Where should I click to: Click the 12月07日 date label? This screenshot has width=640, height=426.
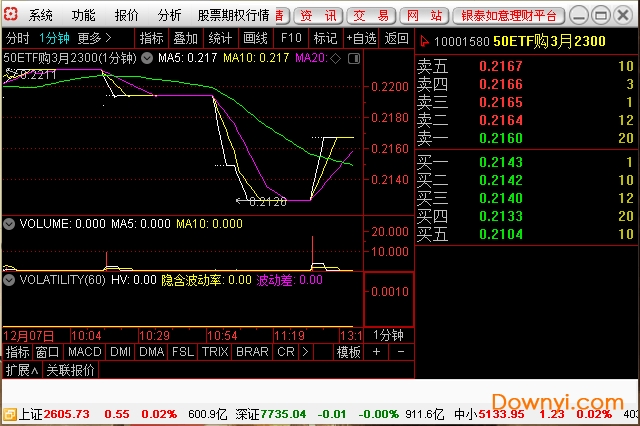(x=29, y=336)
